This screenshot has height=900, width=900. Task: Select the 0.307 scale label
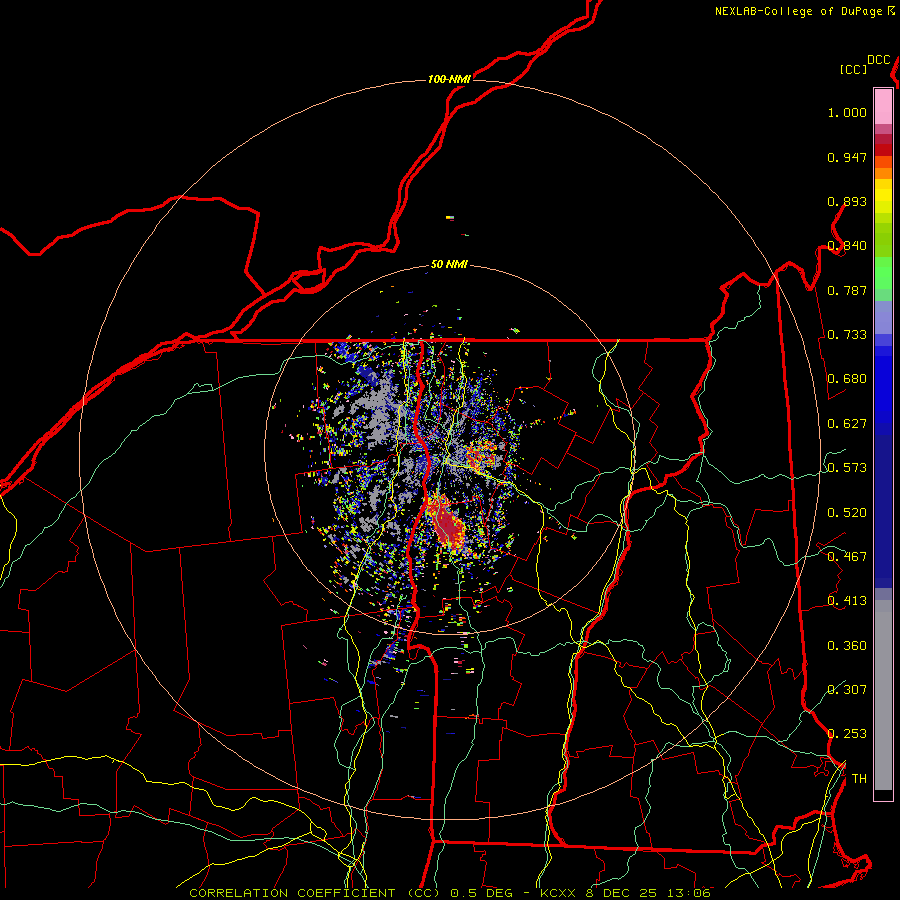[x=847, y=690]
